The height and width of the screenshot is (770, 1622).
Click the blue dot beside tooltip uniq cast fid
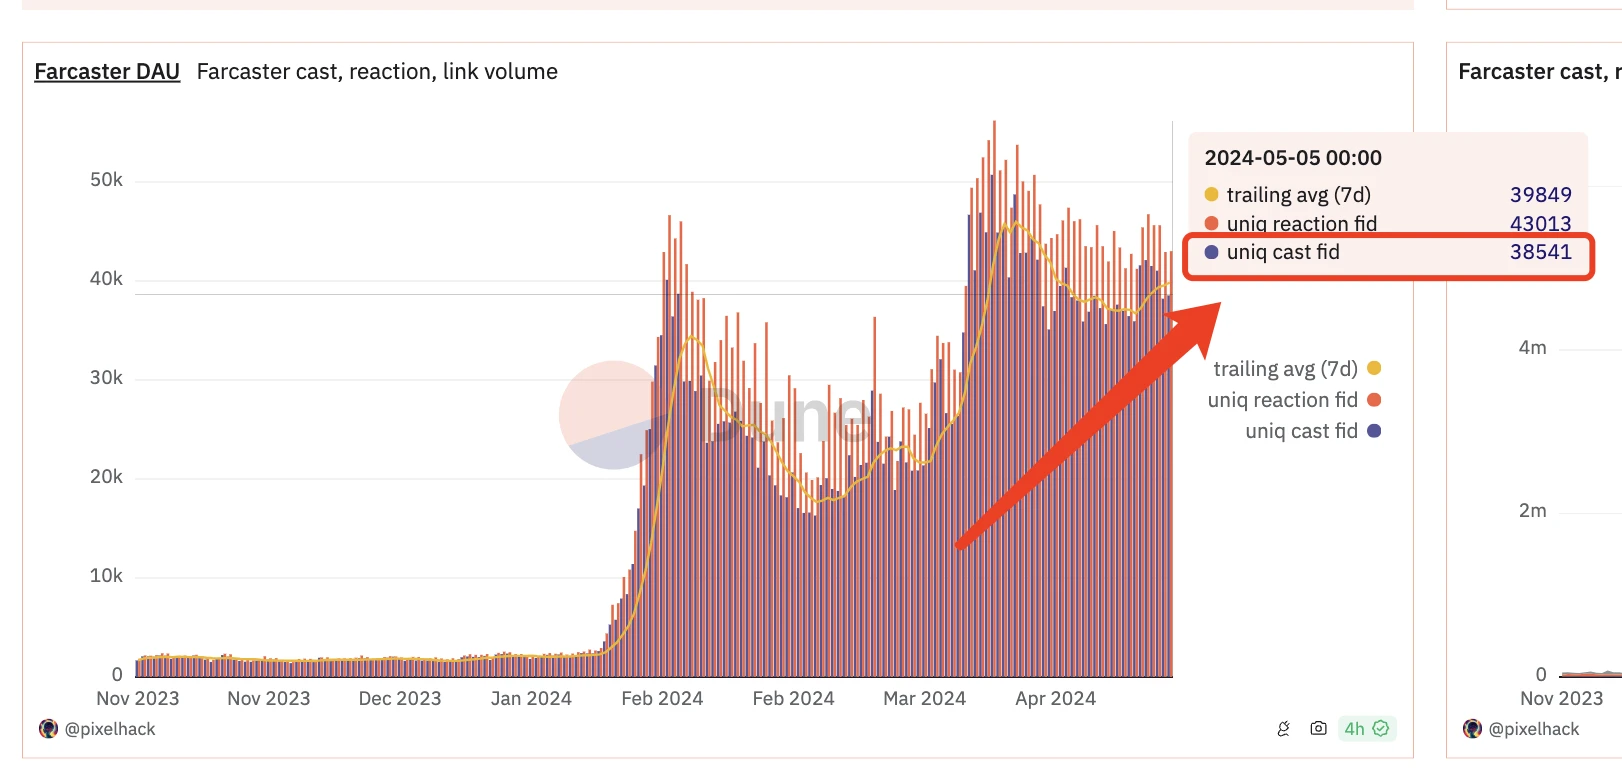click(1211, 252)
